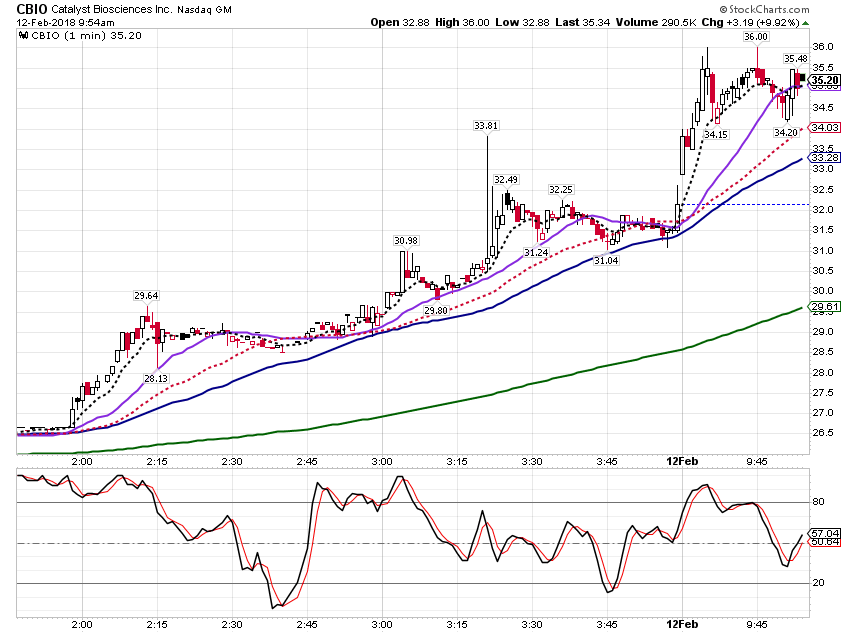
Task: Click the 34.20 price annotation
Action: point(786,132)
